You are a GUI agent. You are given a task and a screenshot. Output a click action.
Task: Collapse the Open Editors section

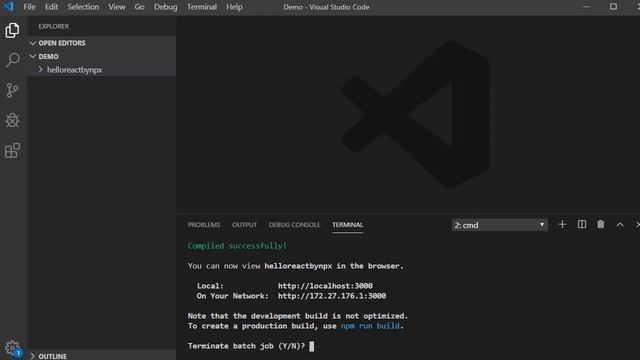(x=102, y=43)
